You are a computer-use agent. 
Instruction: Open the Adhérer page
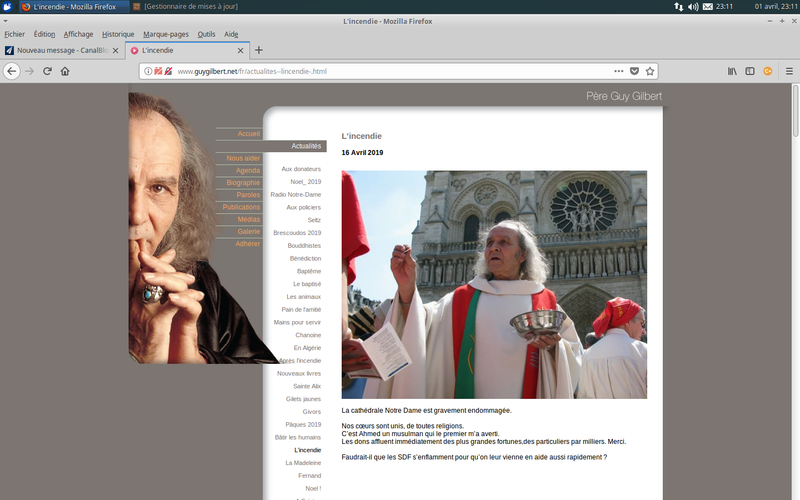[x=248, y=244]
